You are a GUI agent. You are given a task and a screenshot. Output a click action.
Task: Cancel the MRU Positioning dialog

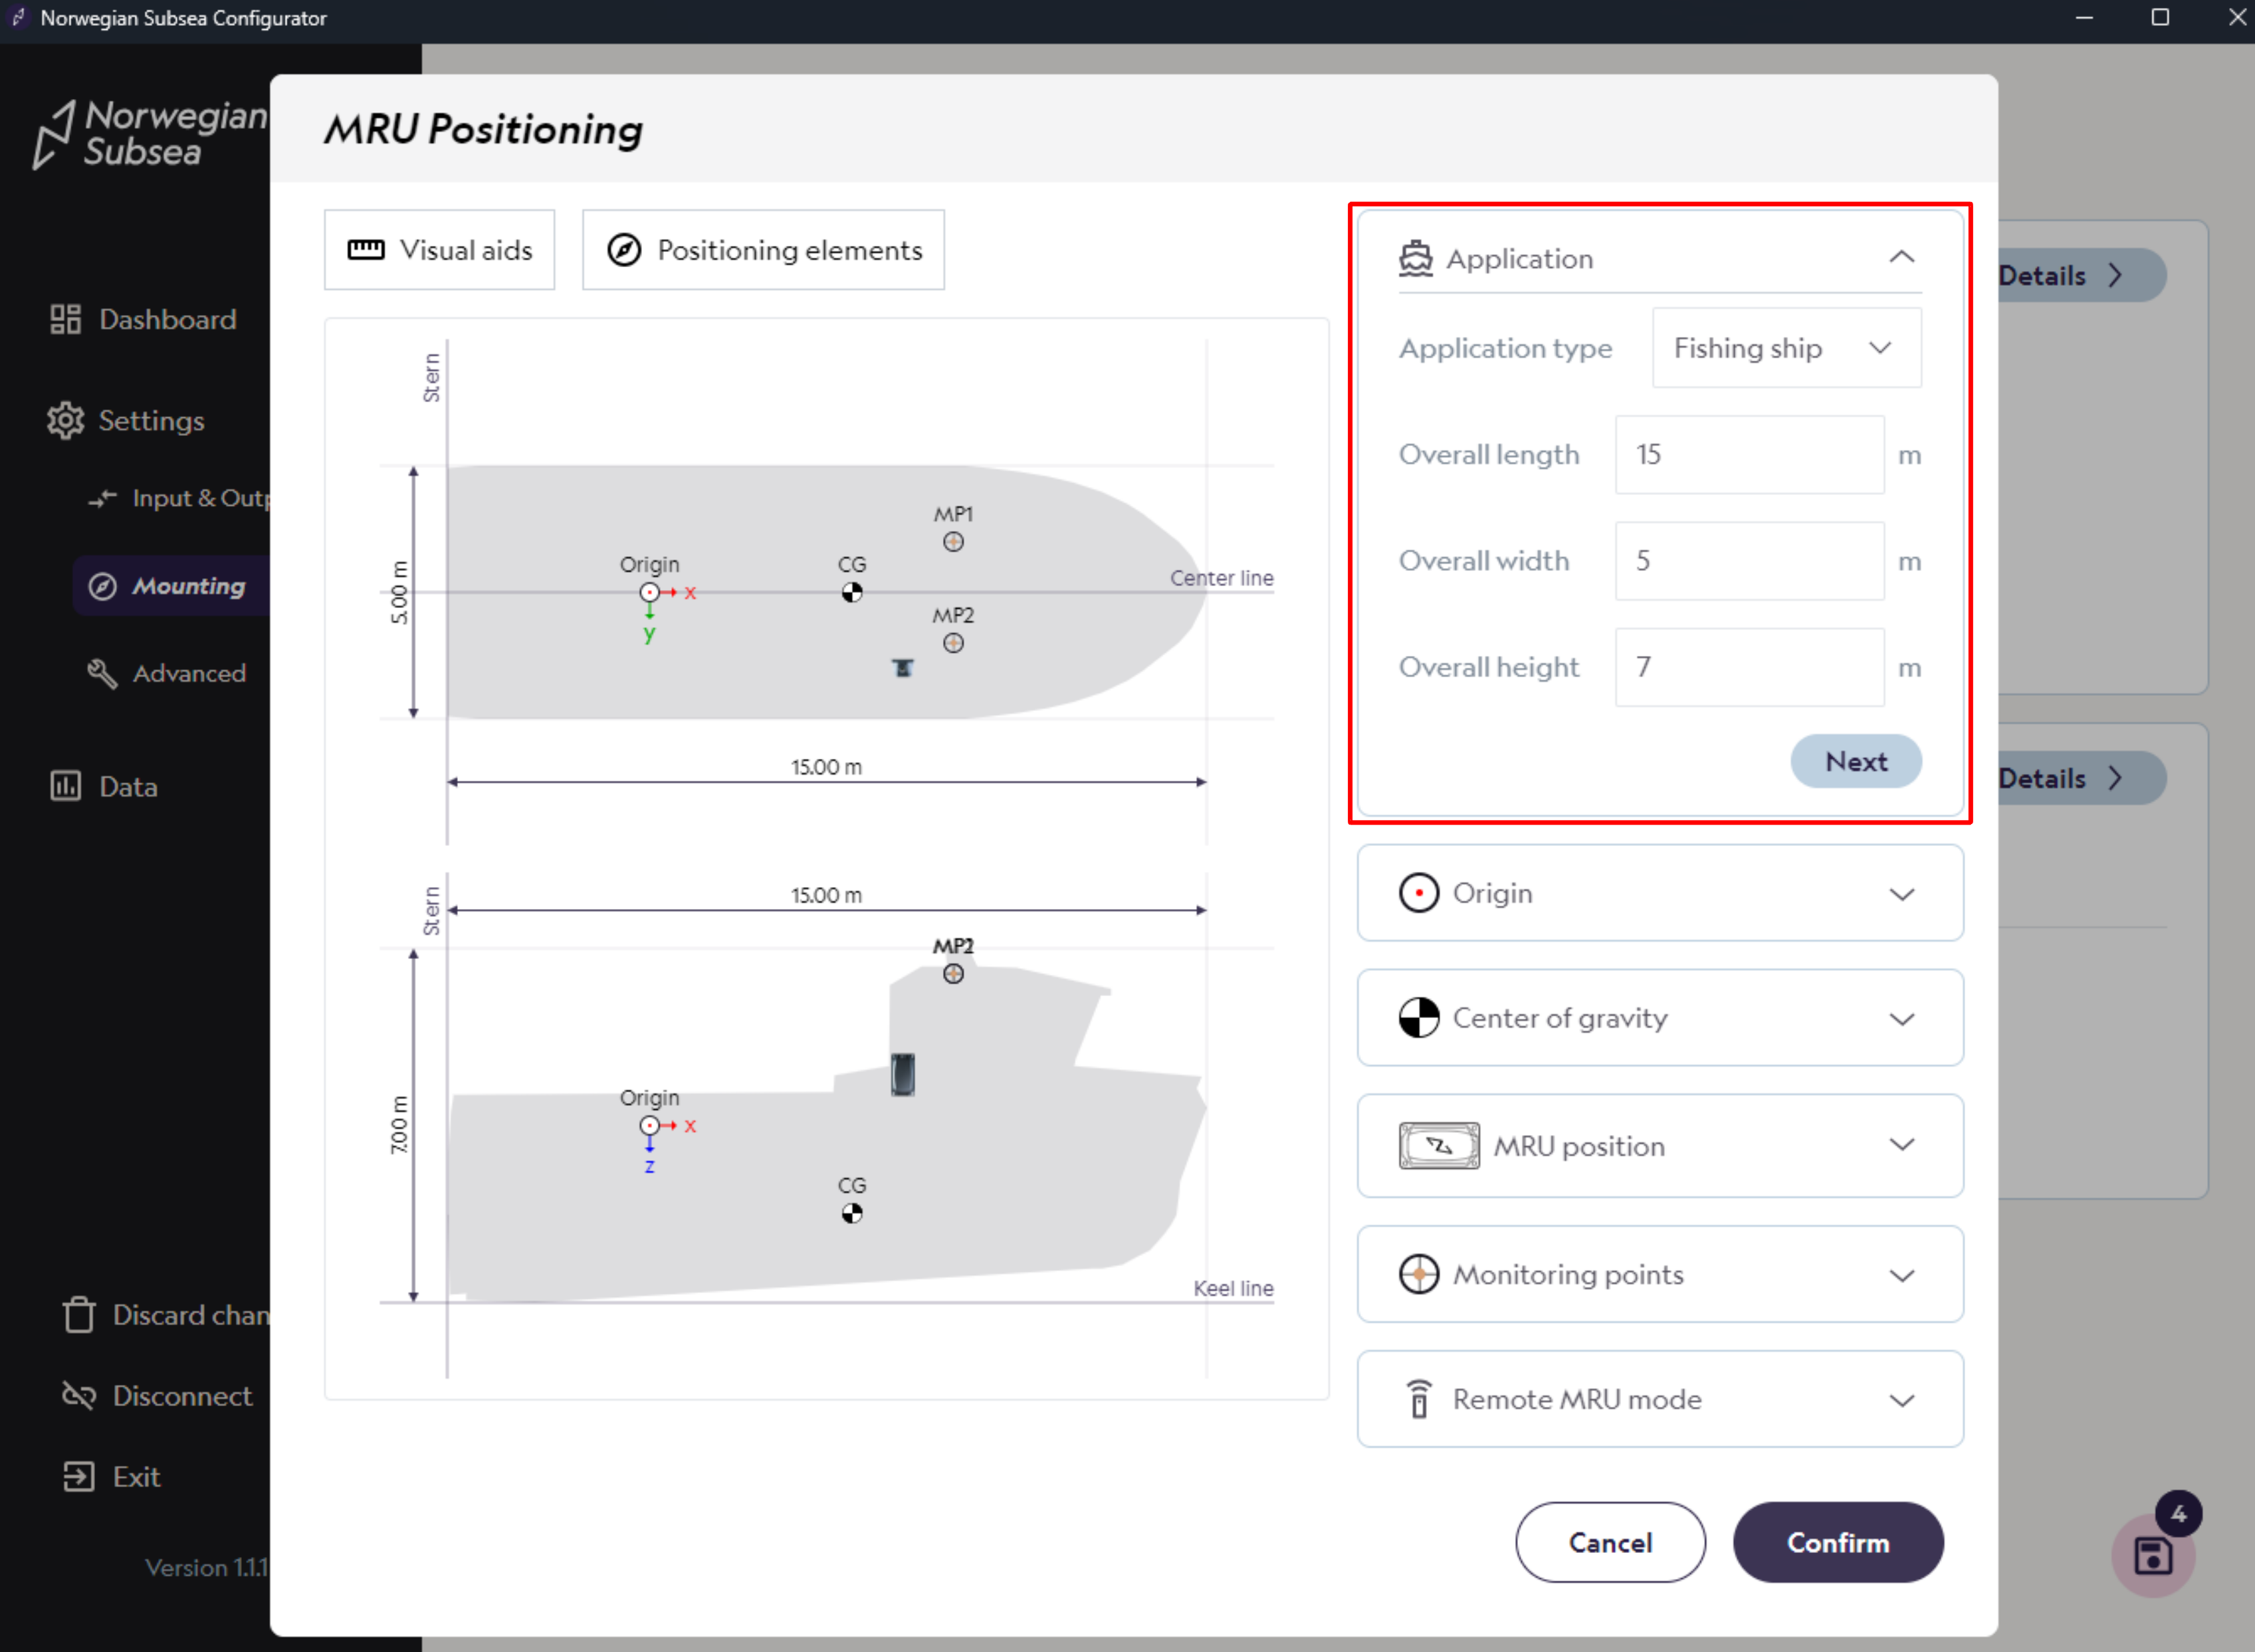[x=1609, y=1542]
